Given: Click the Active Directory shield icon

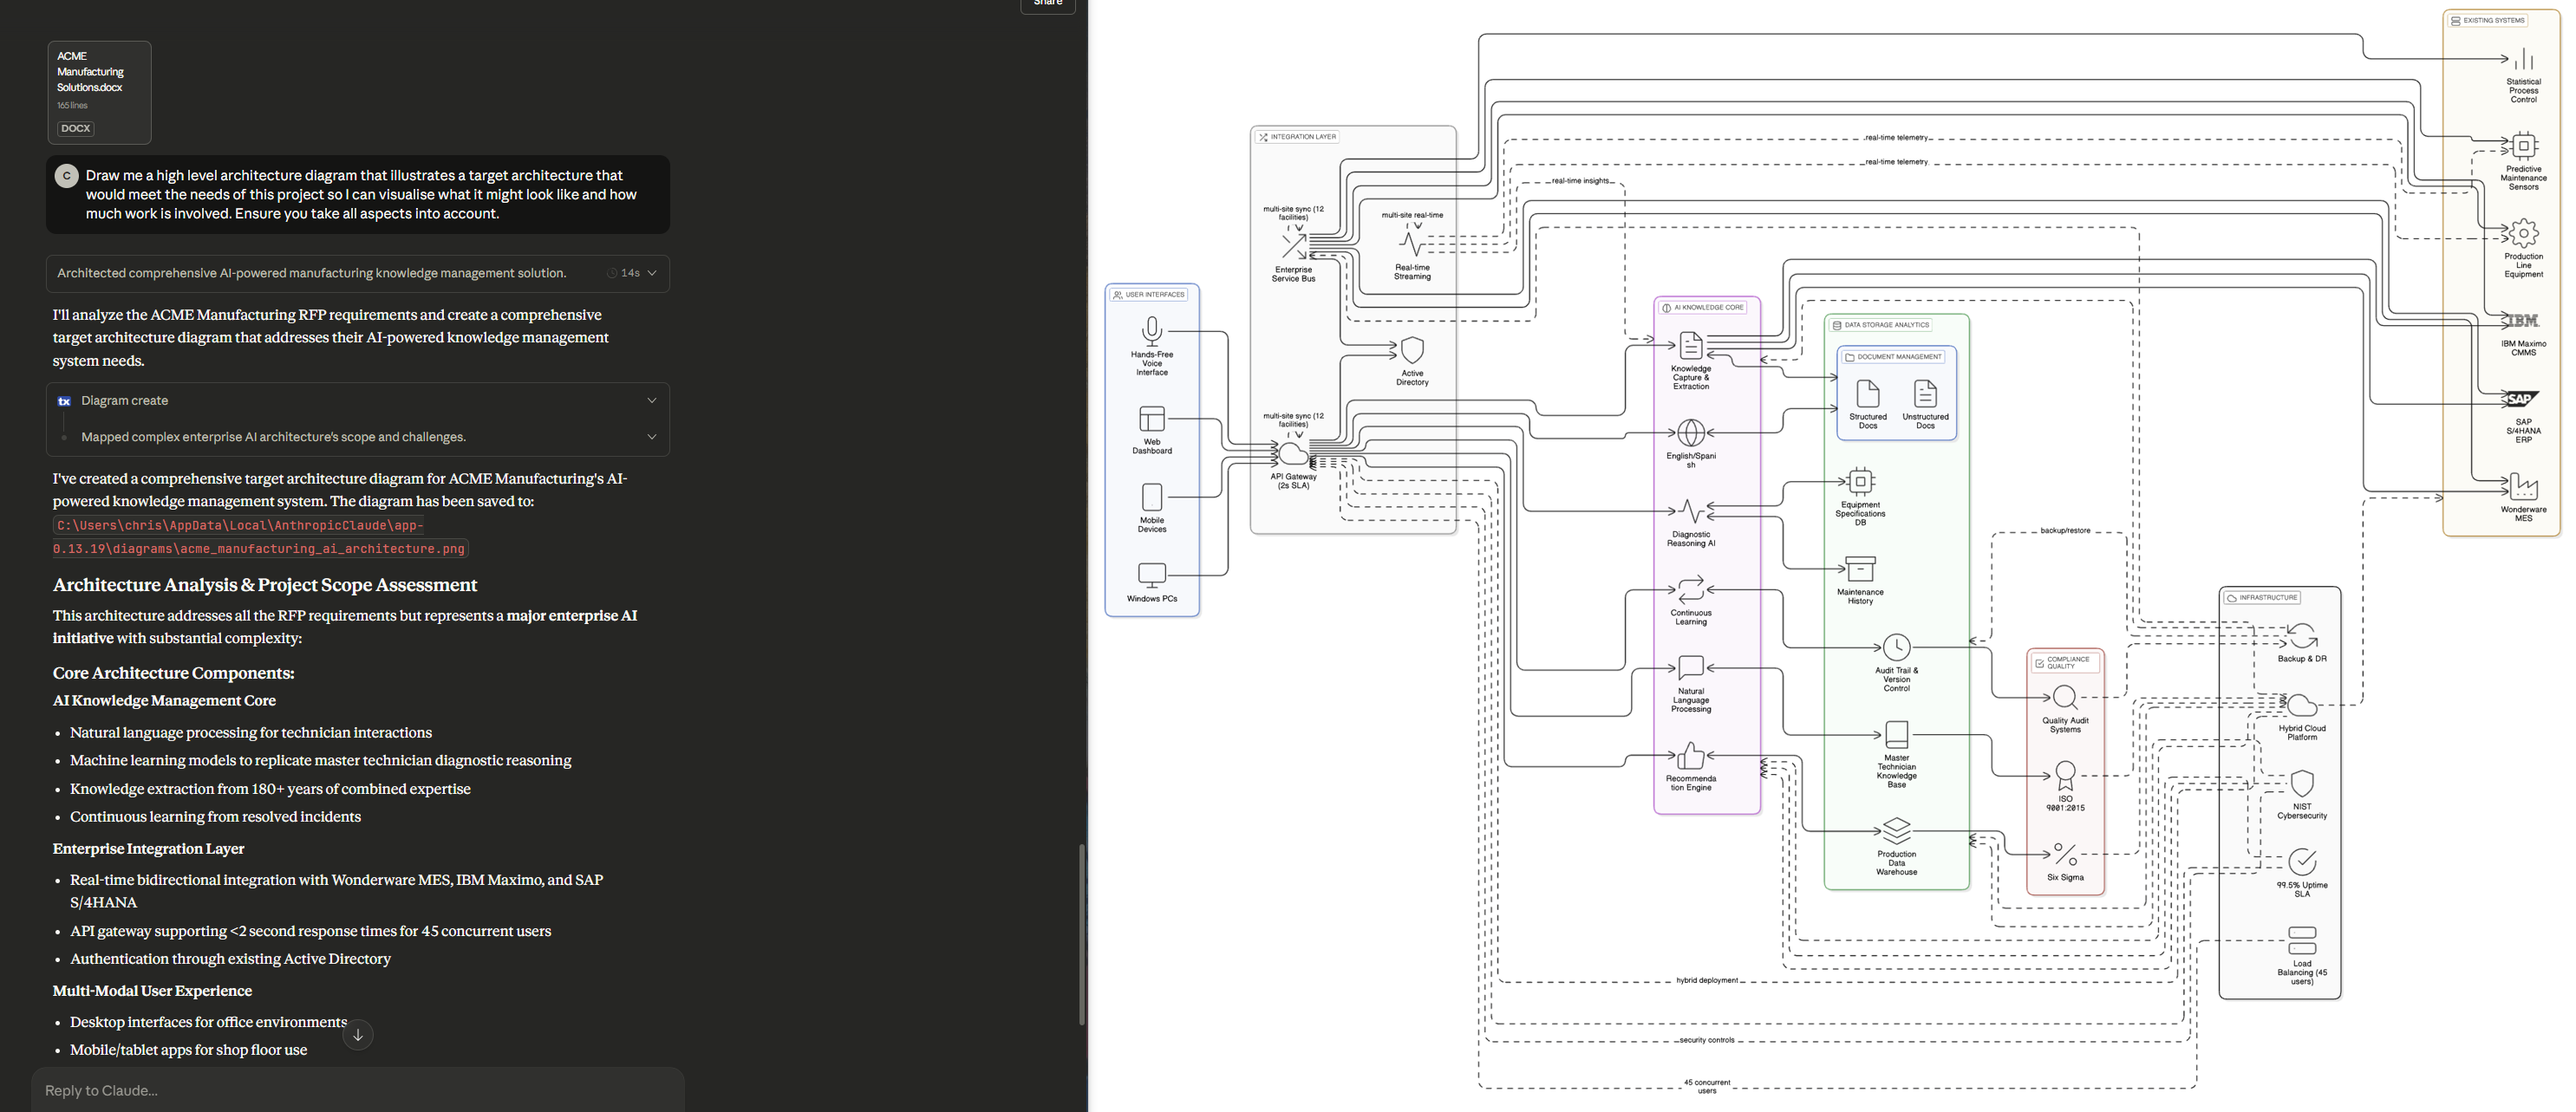Looking at the screenshot, I should [x=1412, y=350].
